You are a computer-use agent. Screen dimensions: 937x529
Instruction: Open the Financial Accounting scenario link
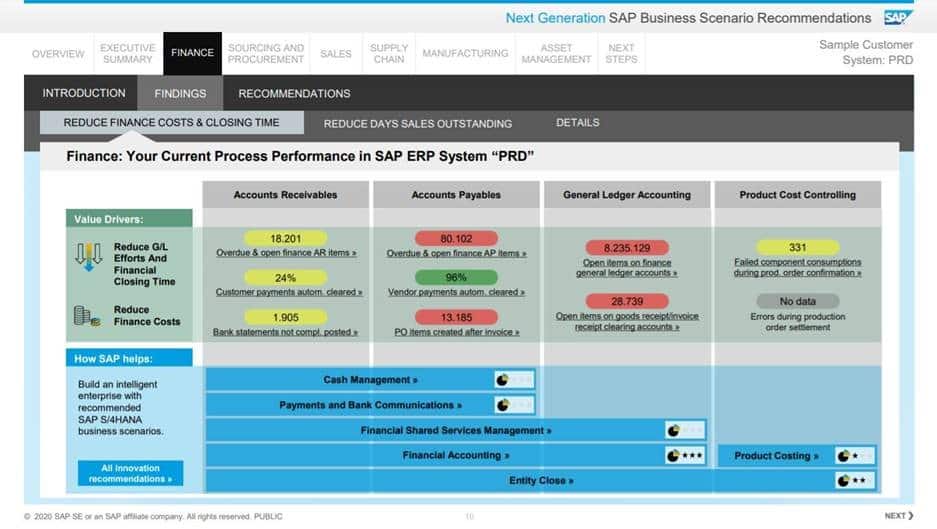click(455, 456)
